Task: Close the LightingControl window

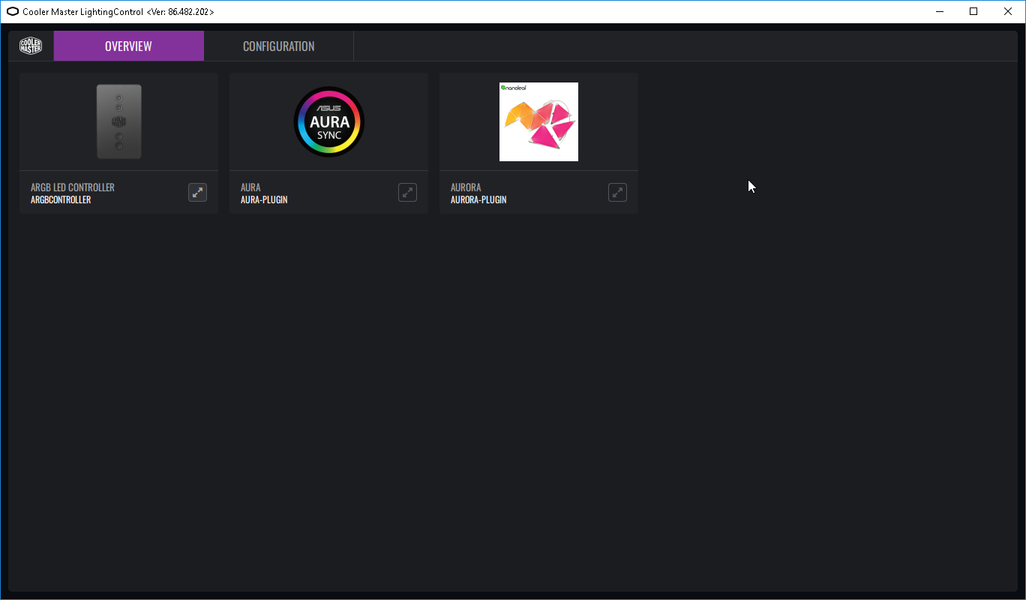Action: (x=1008, y=12)
